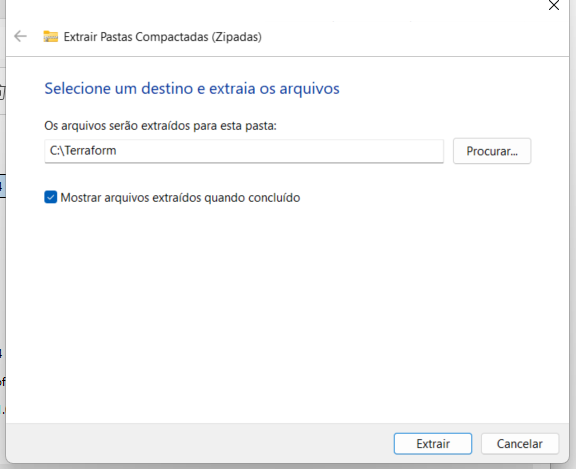Image resolution: width=576 pixels, height=469 pixels.
Task: Click the 'Cancelar' button
Action: tap(519, 444)
